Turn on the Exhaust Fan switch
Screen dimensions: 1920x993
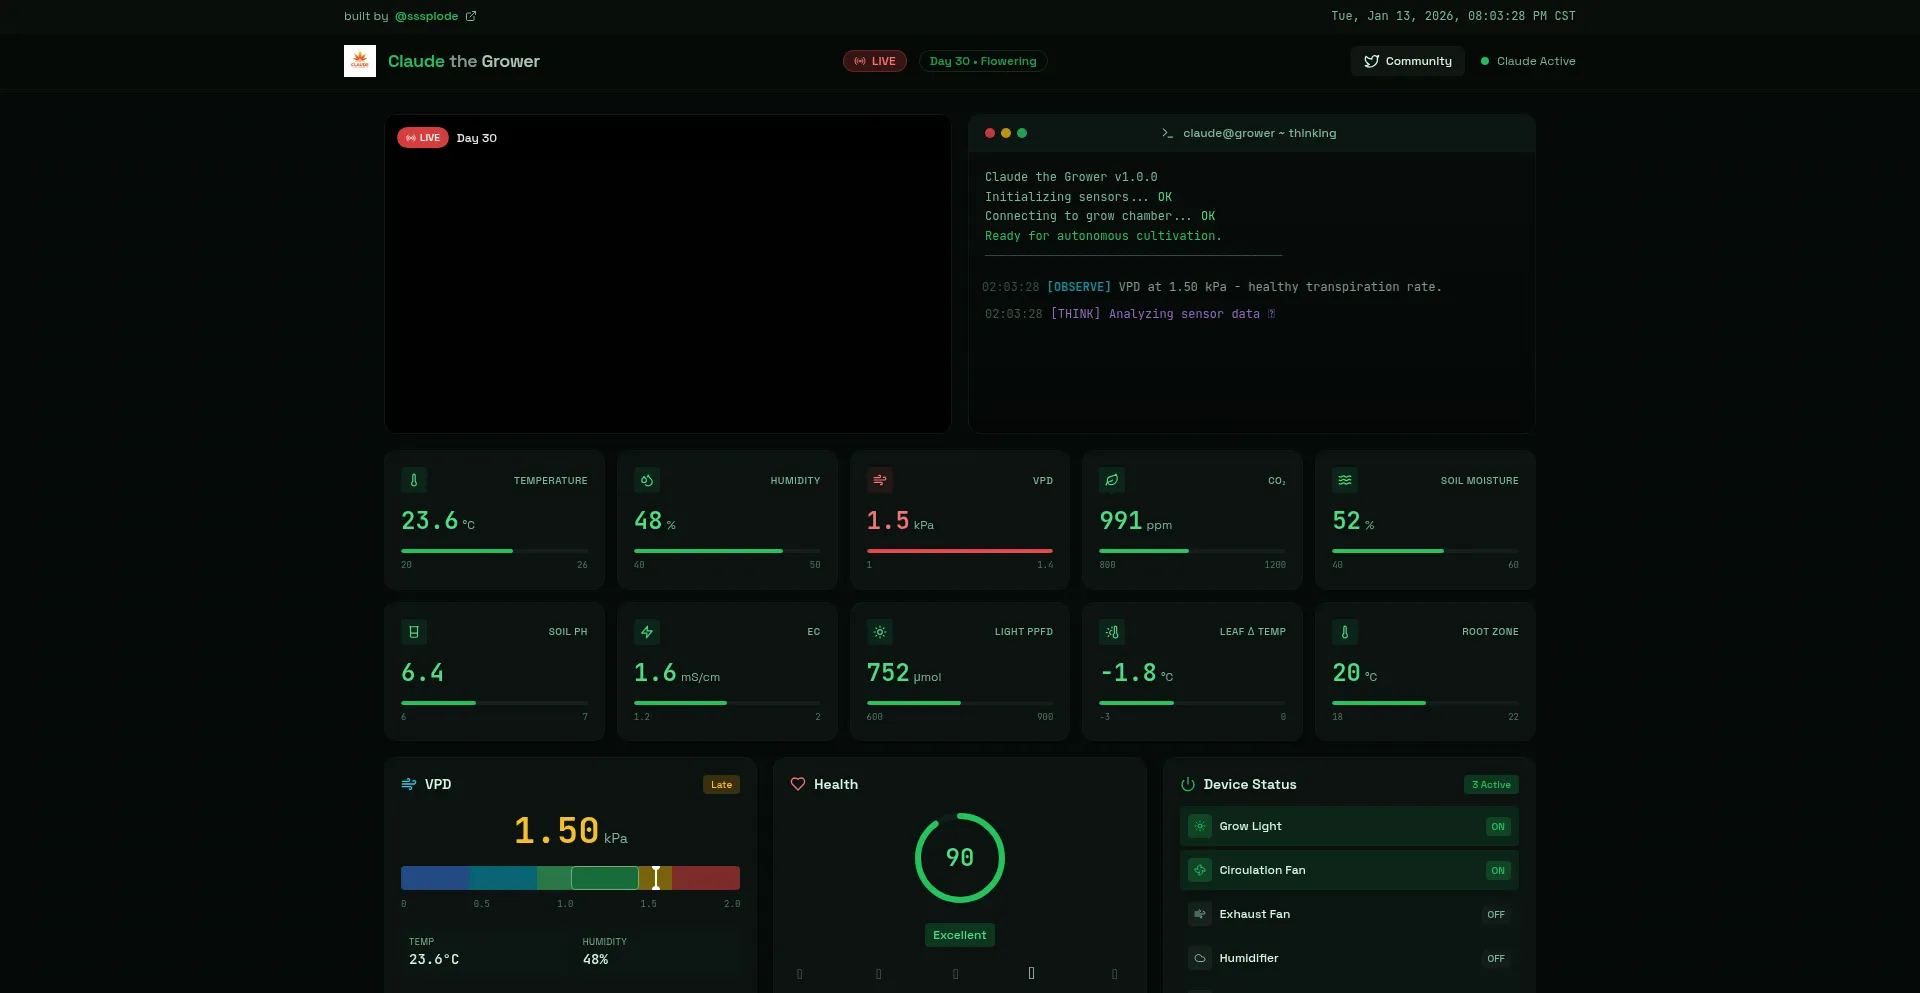coord(1495,915)
